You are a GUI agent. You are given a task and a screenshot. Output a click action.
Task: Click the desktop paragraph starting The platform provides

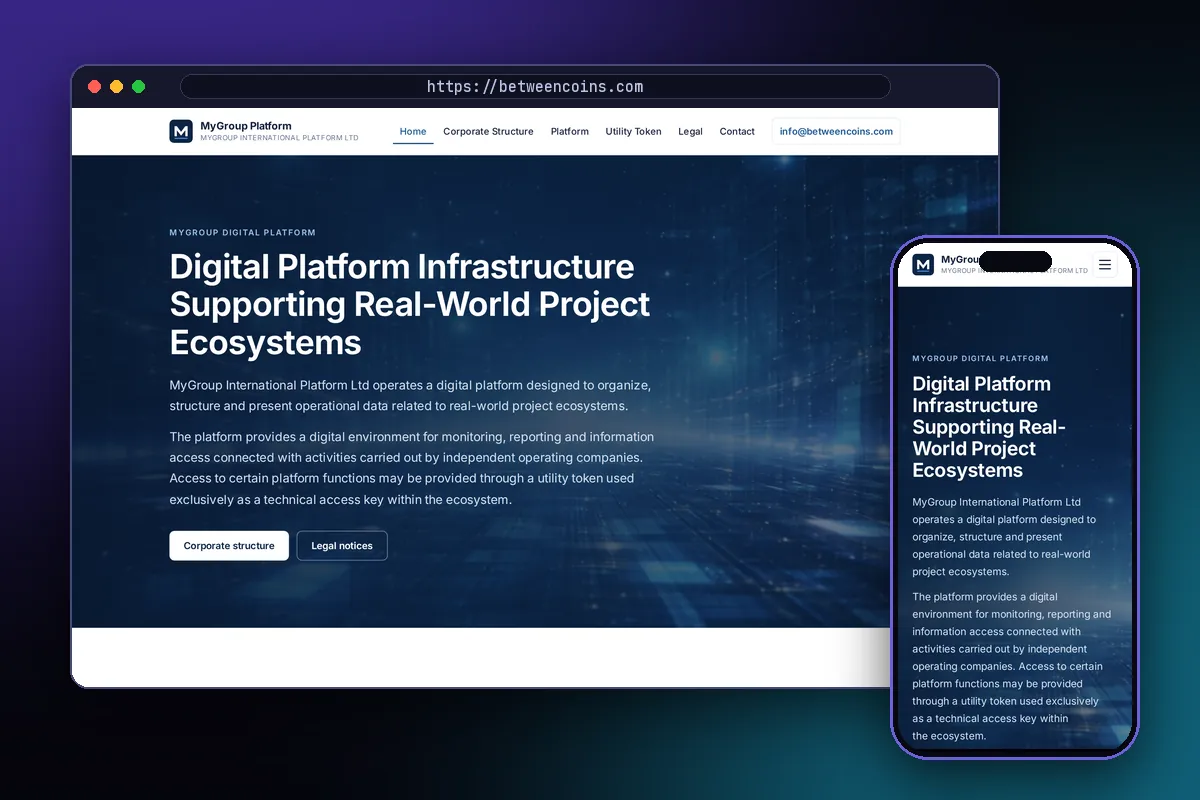tap(412, 468)
